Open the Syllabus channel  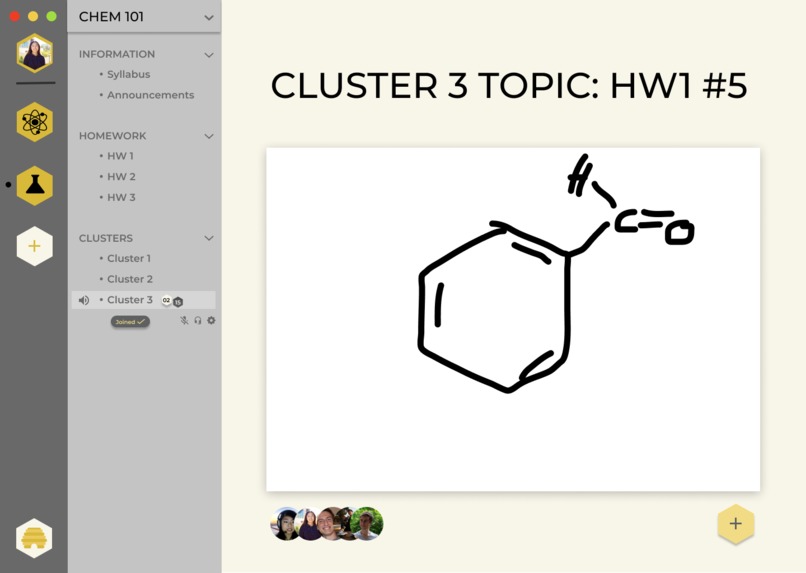click(129, 75)
